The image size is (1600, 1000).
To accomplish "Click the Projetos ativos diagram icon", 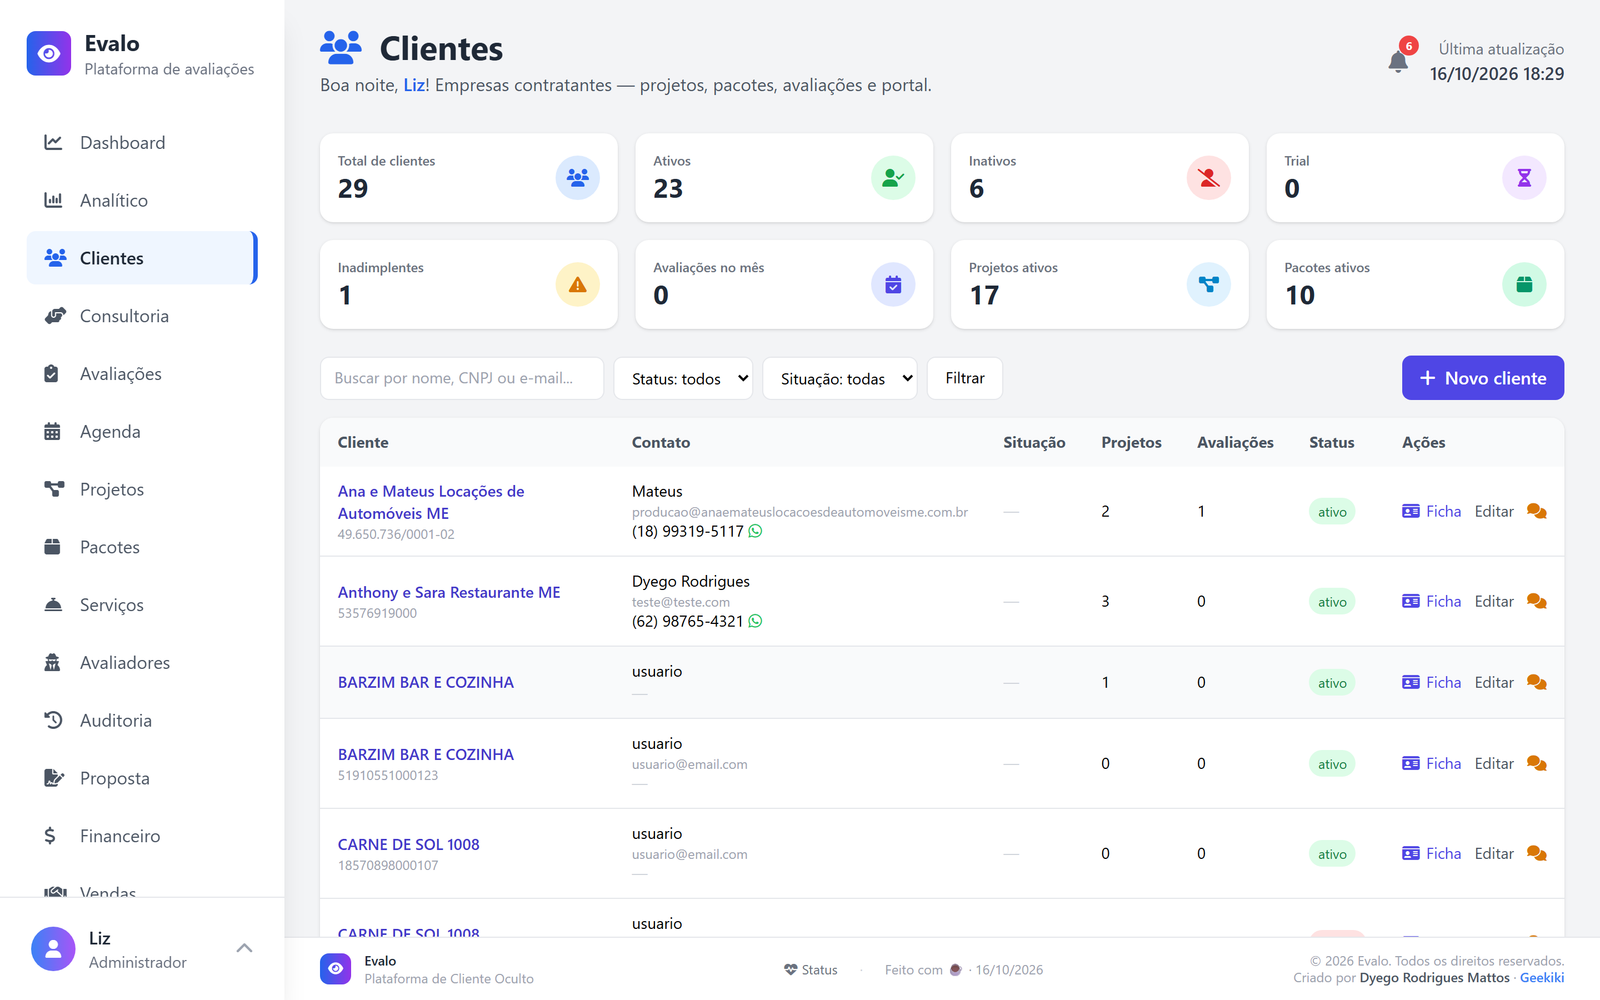I will pos(1209,285).
